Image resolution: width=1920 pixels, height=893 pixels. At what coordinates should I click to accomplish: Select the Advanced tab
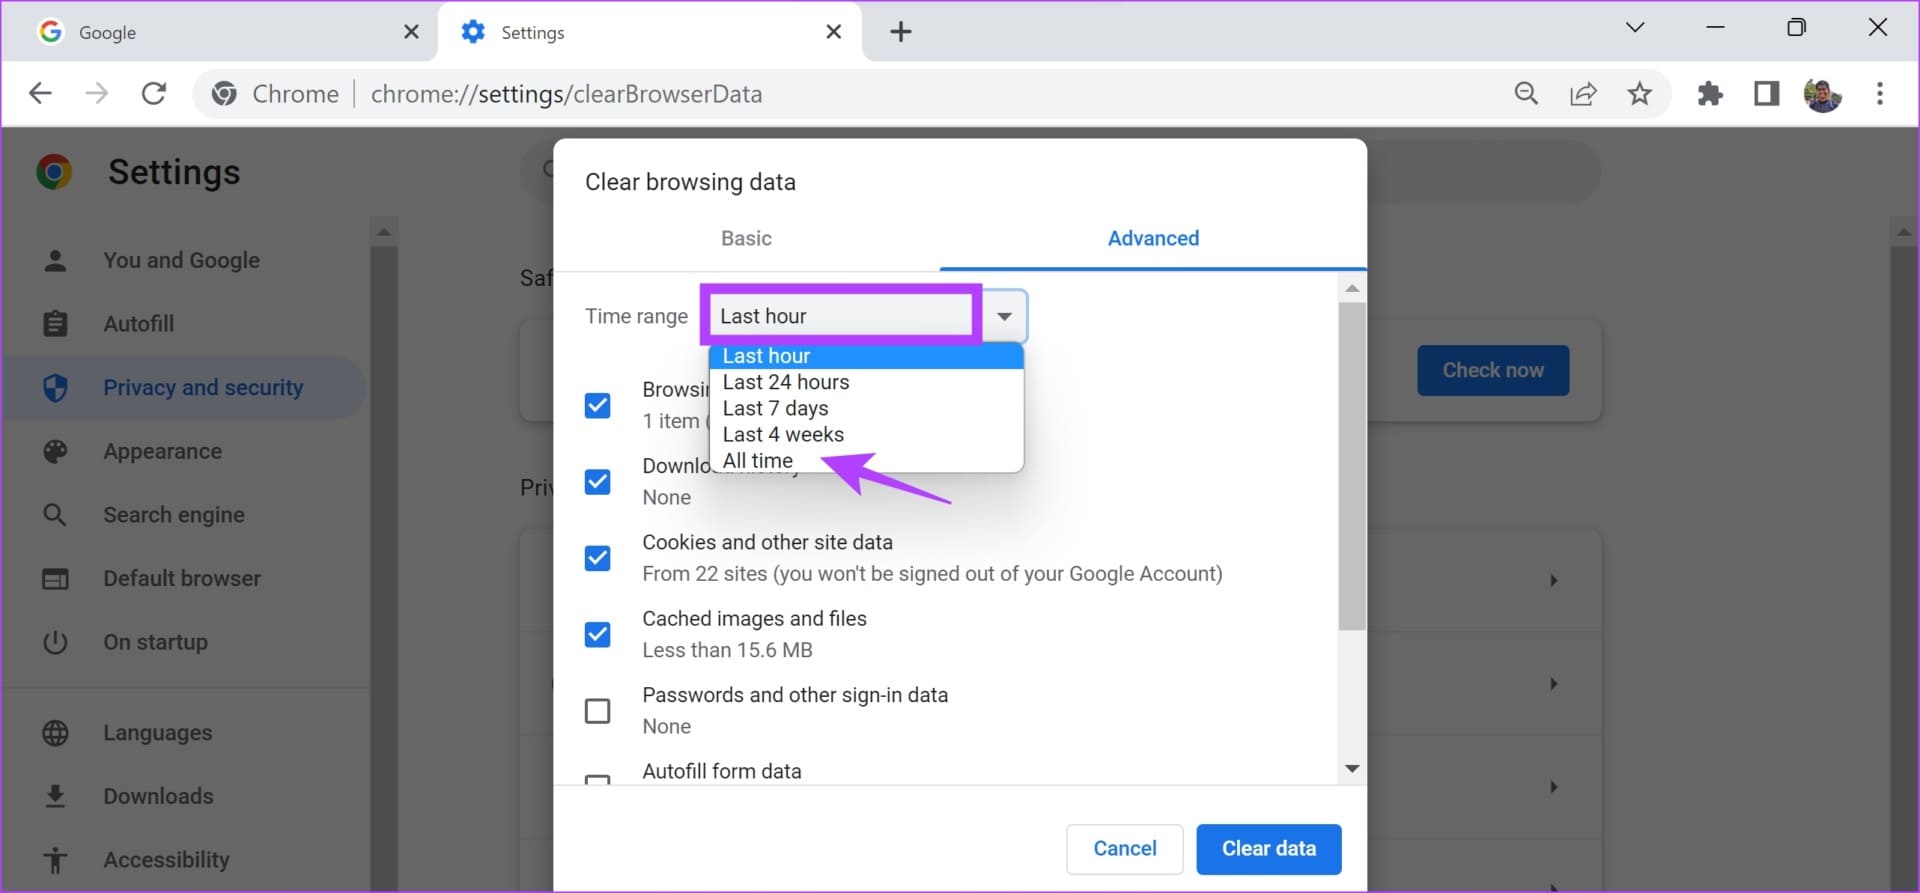click(1153, 238)
